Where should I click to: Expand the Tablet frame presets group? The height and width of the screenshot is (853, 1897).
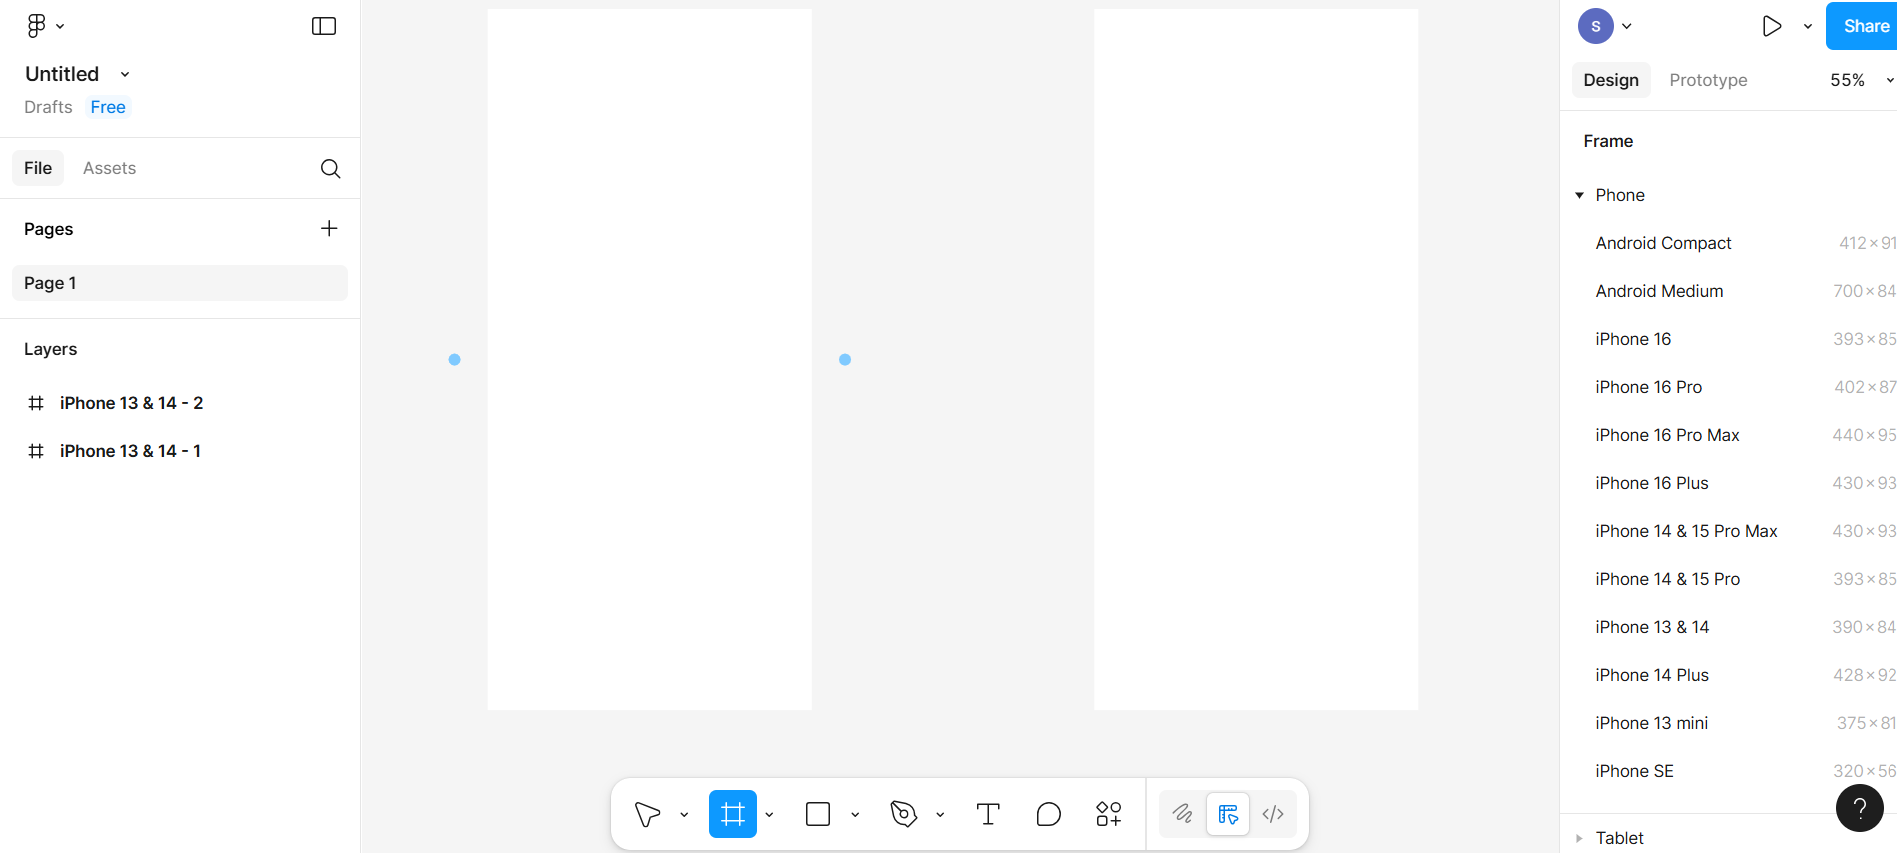point(1580,838)
